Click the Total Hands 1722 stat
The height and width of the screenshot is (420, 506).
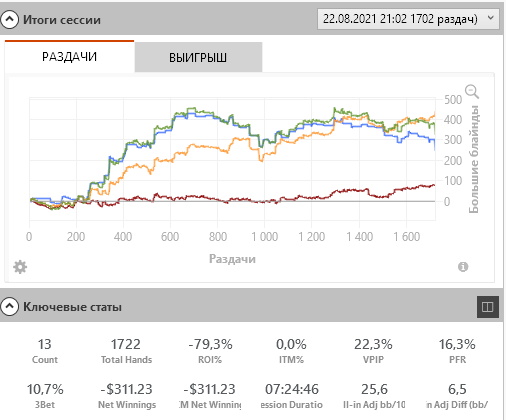coord(126,351)
